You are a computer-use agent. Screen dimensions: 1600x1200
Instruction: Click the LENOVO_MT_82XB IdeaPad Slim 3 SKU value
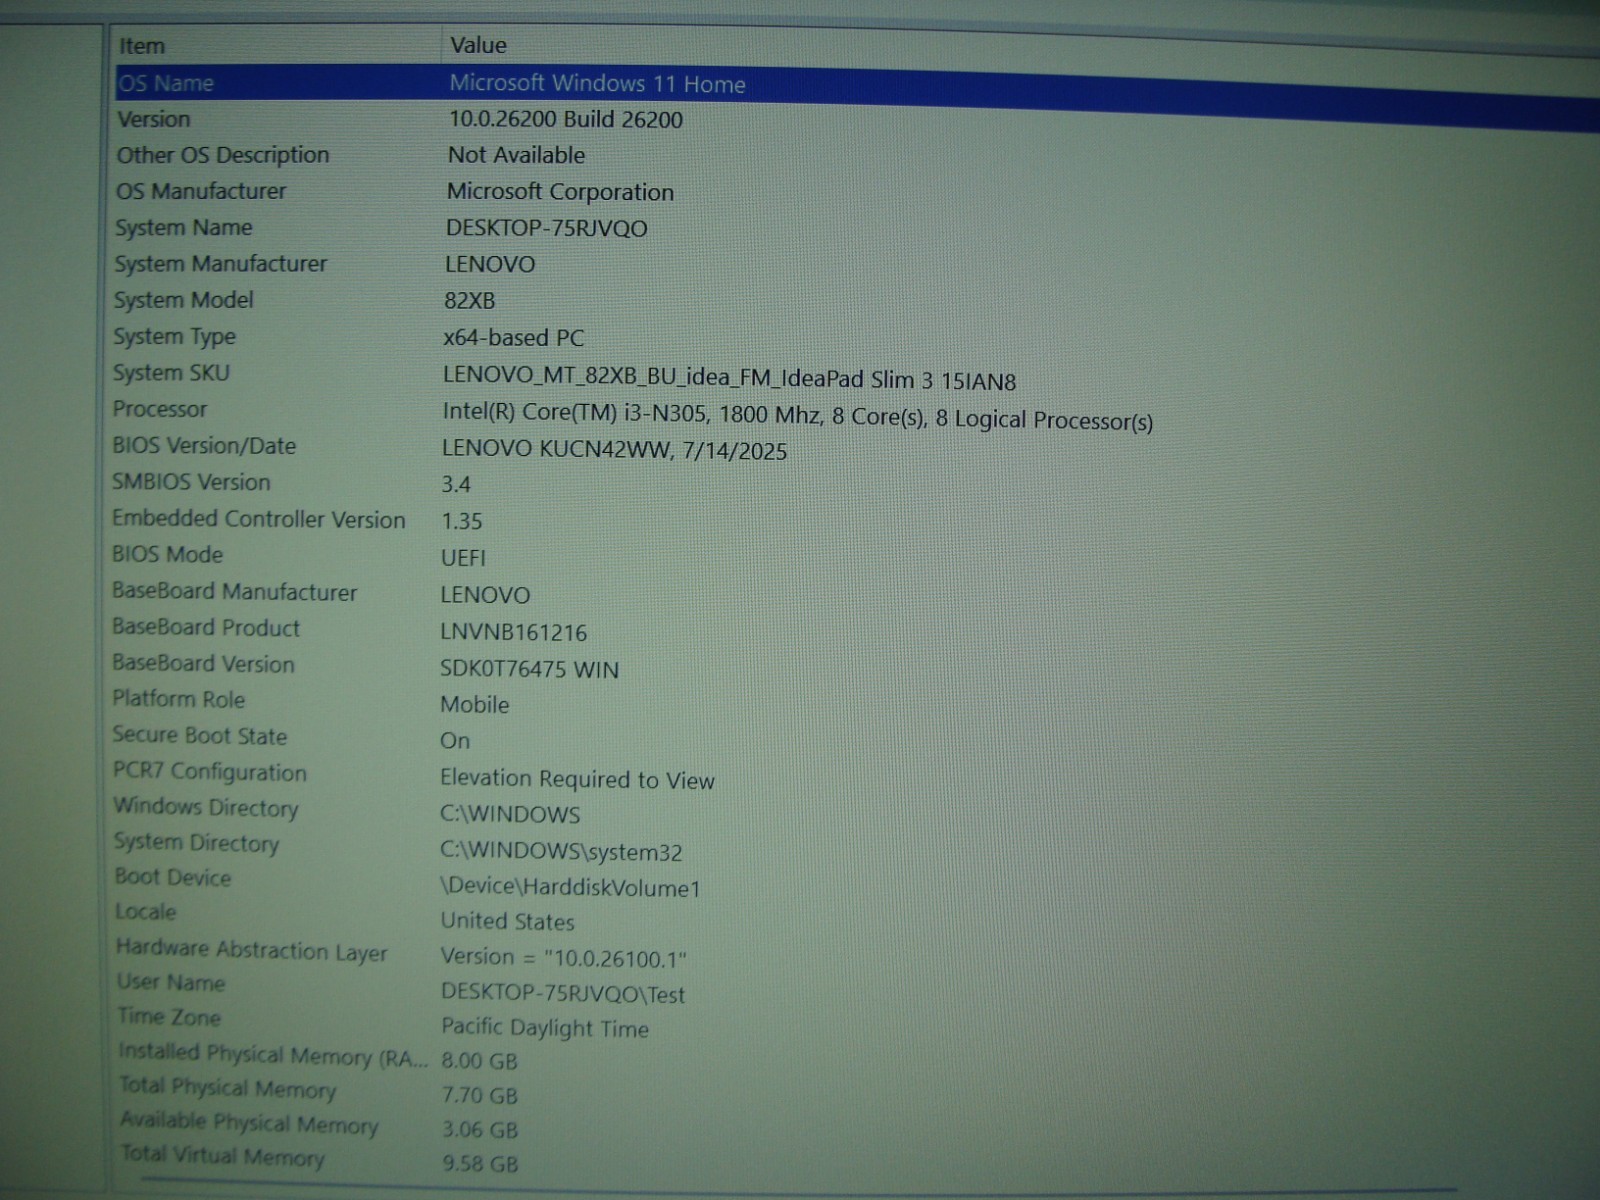point(729,379)
